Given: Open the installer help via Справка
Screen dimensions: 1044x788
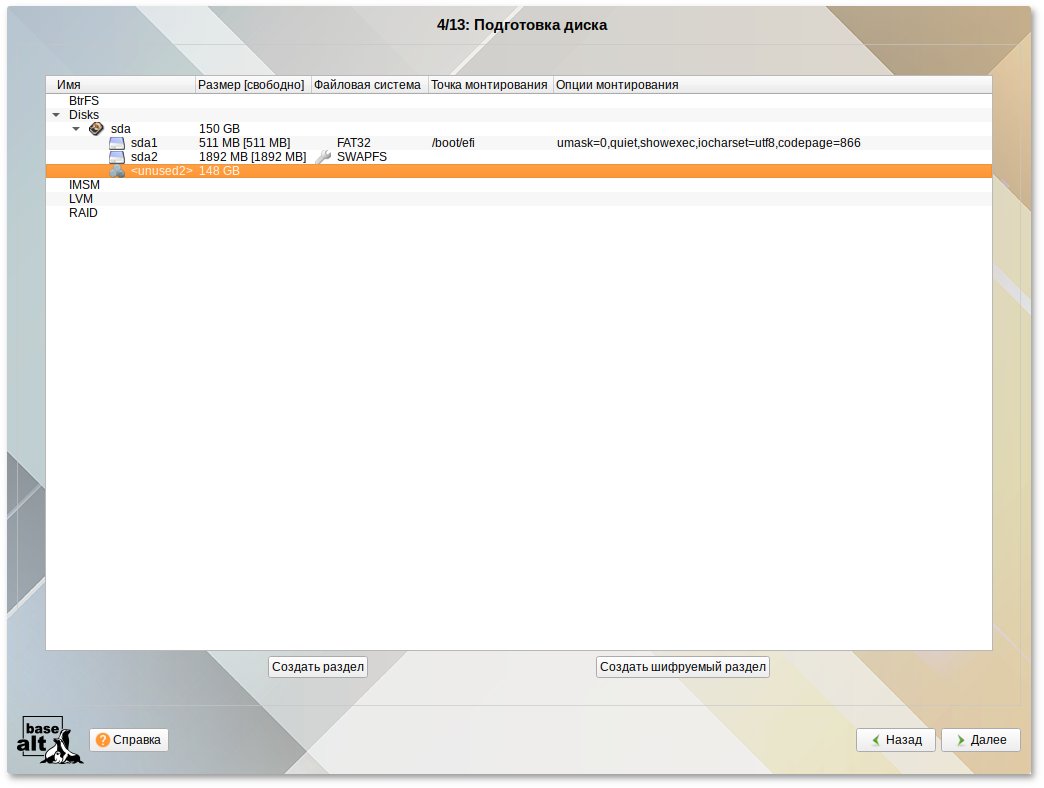Looking at the screenshot, I should coord(128,740).
